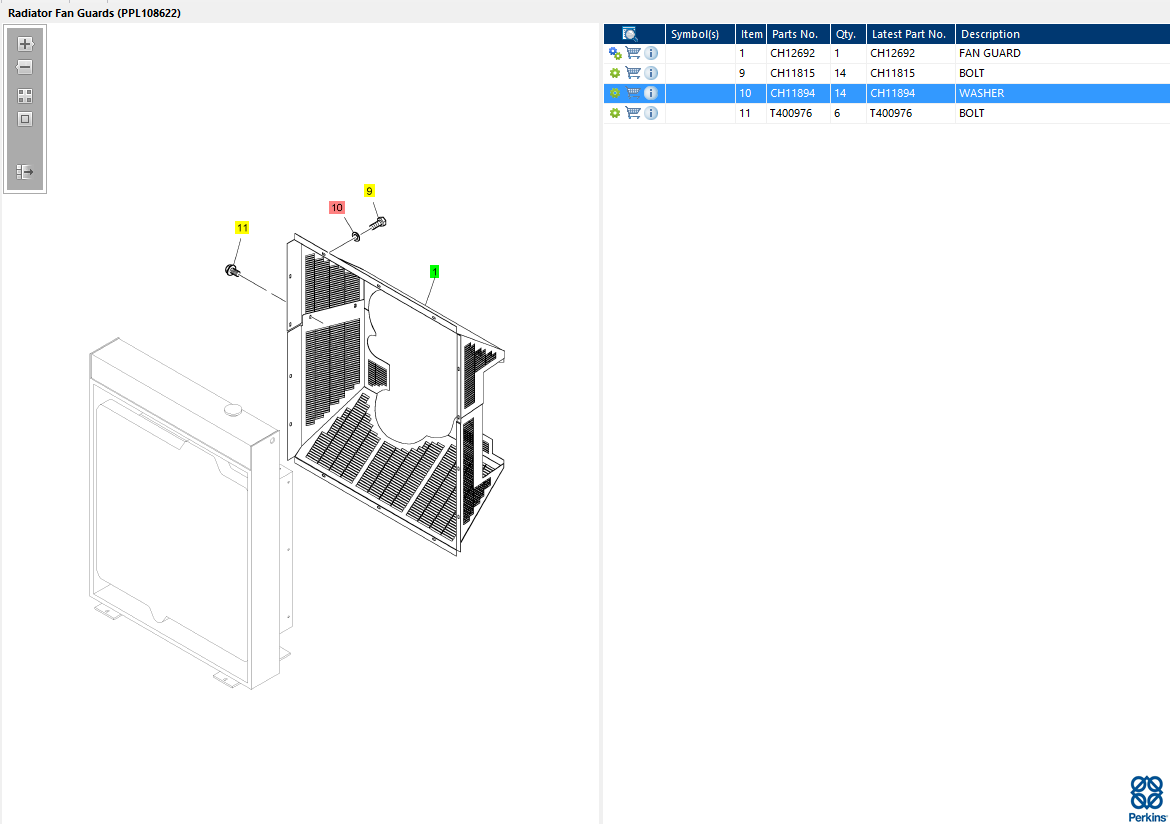Viewport: 1170px width, 824px height.
Task: Select callout 9 on the diagram
Action: (369, 191)
